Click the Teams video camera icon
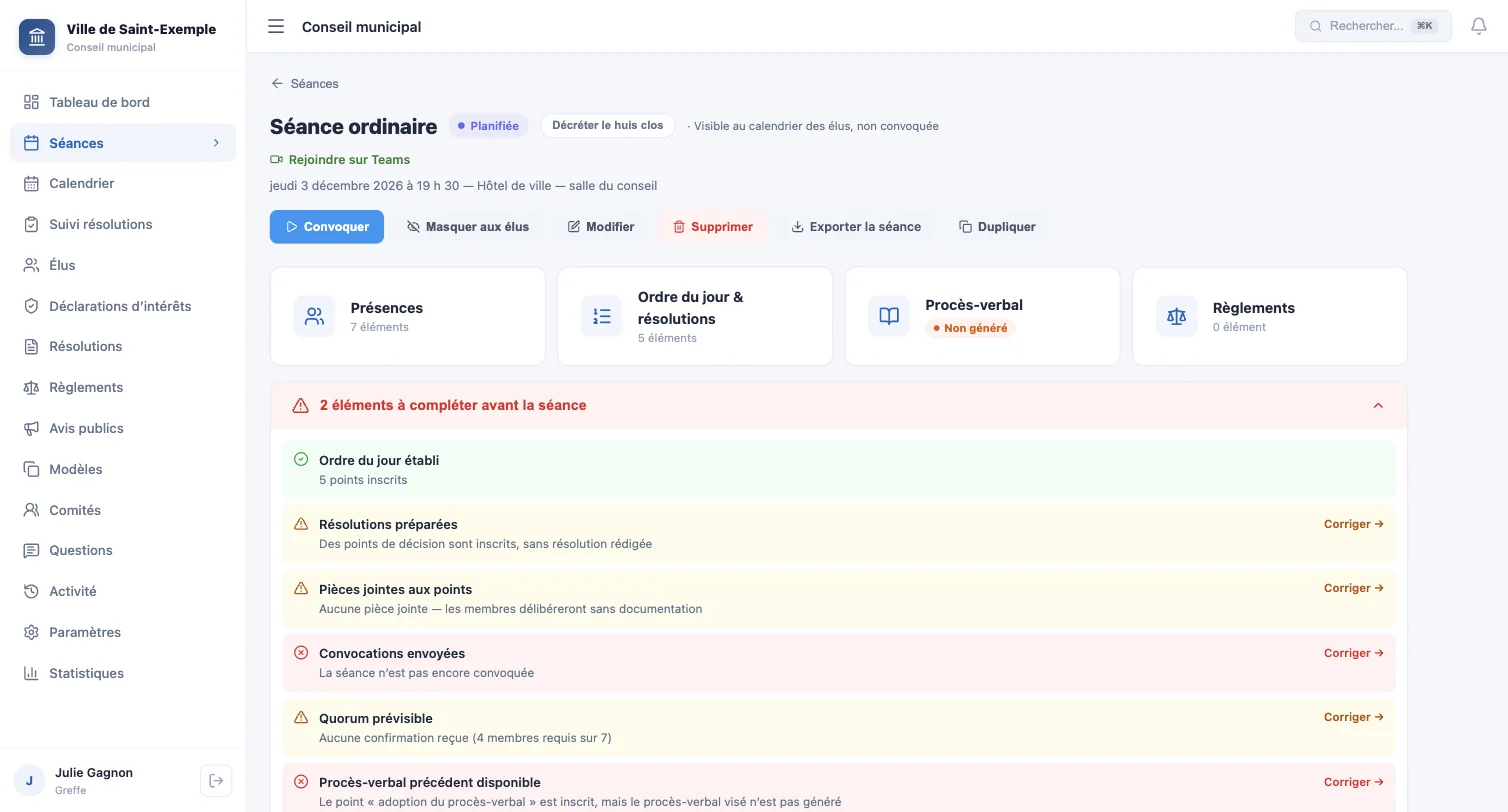This screenshot has width=1508, height=812. 277,159
